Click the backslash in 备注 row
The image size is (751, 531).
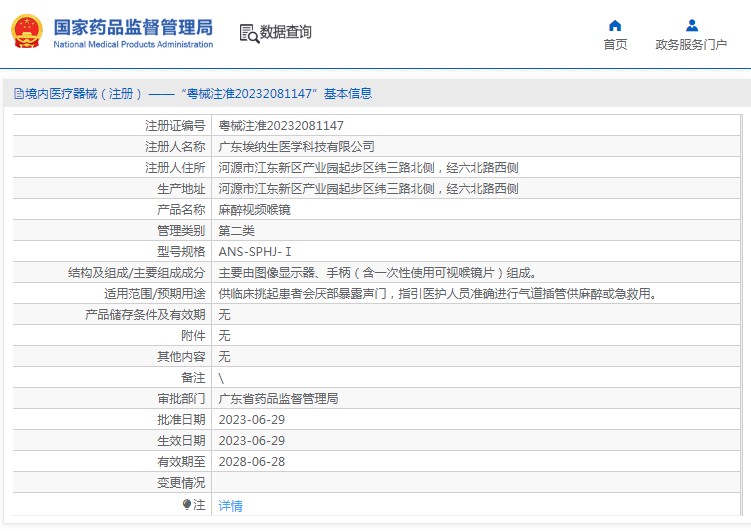point(221,378)
